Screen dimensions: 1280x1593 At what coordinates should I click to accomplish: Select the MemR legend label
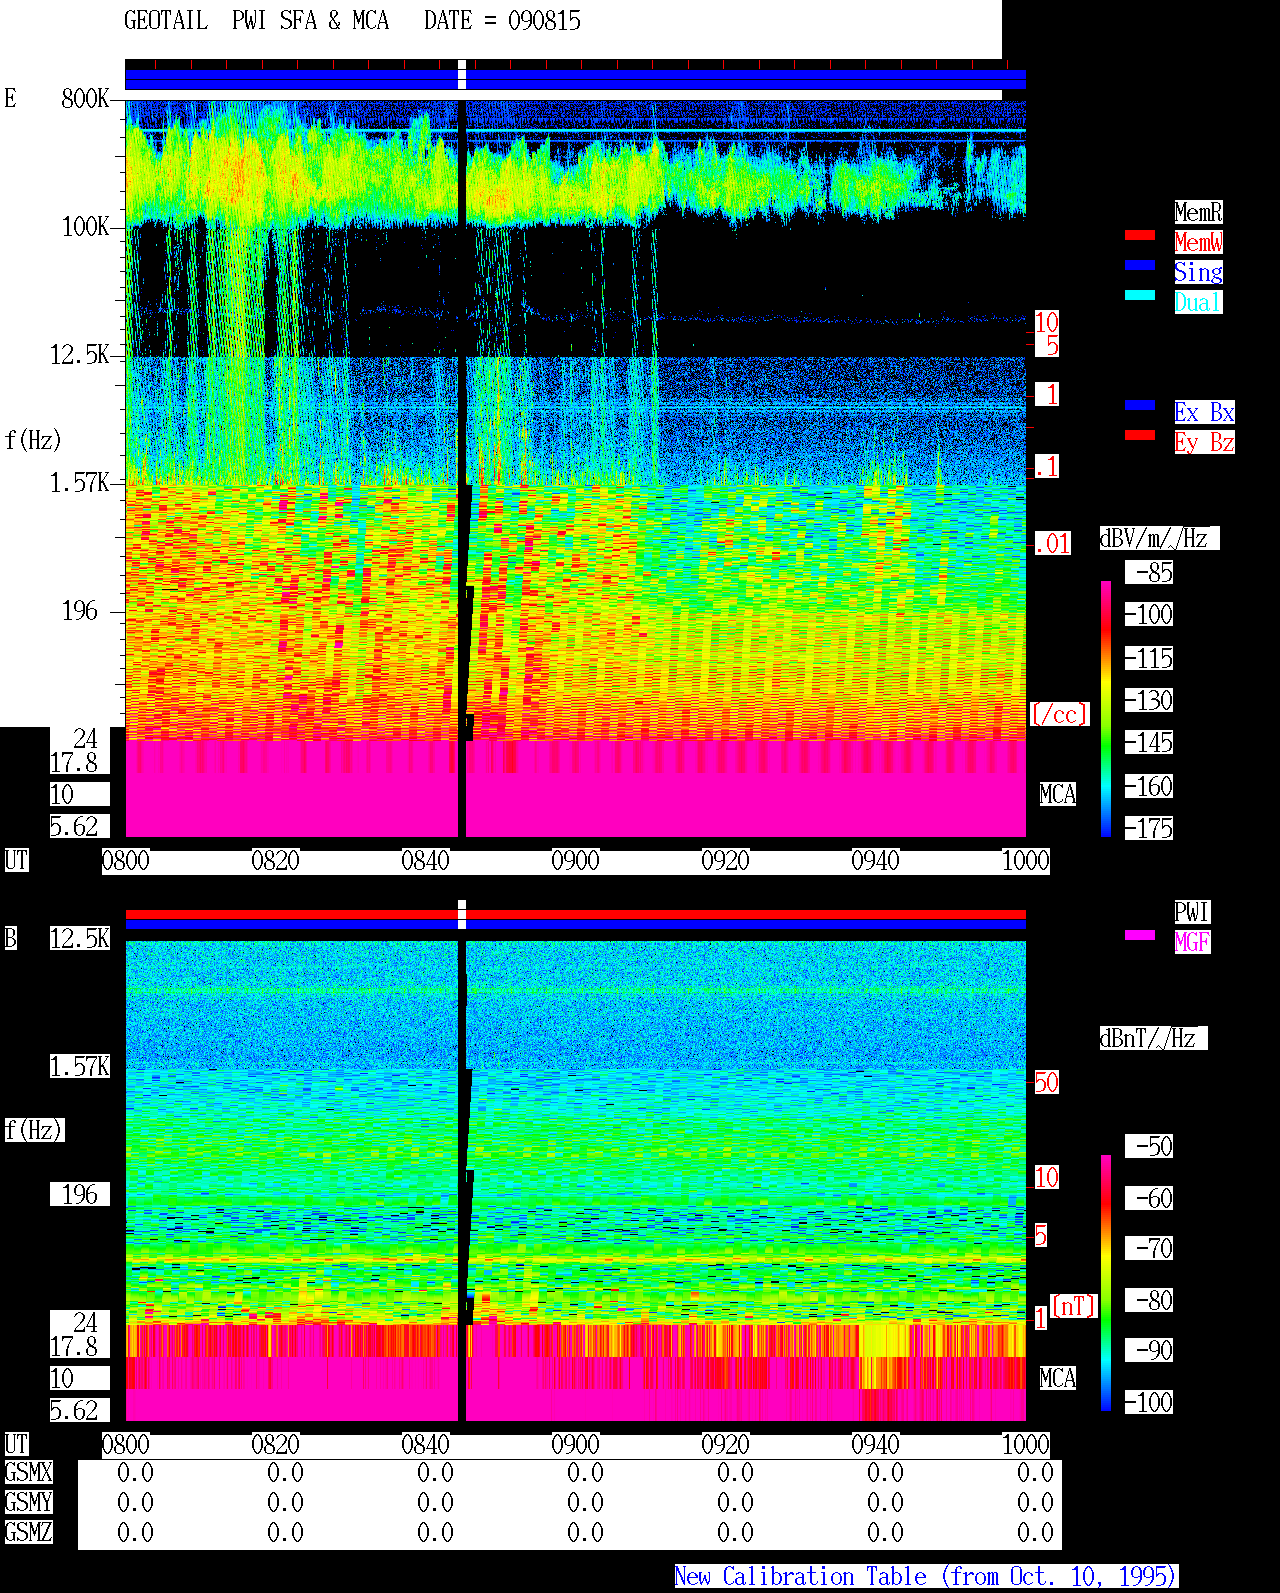pos(1198,212)
